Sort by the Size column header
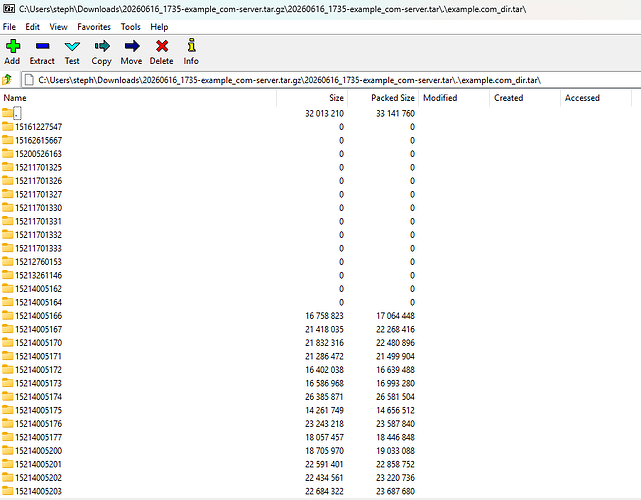Viewport: 641px width, 500px height. click(x=312, y=98)
